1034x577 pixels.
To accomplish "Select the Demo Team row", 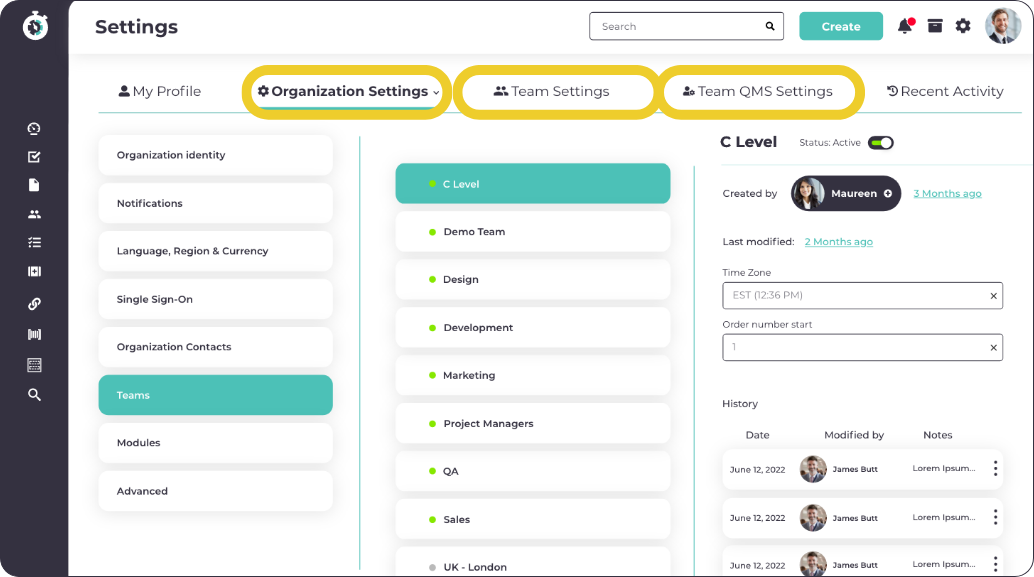I will coord(533,231).
